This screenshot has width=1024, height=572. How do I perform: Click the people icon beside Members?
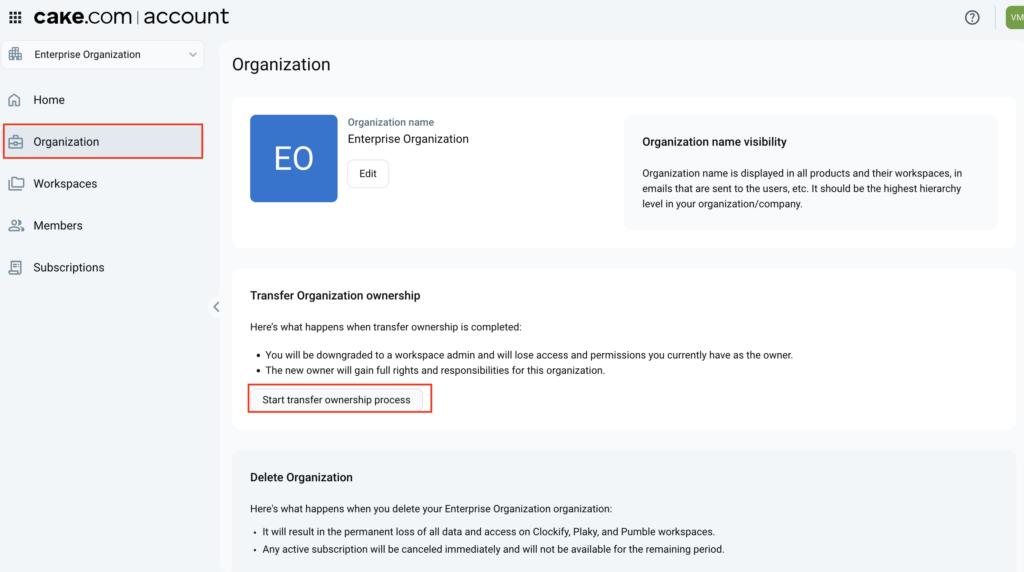pyautogui.click(x=15, y=226)
